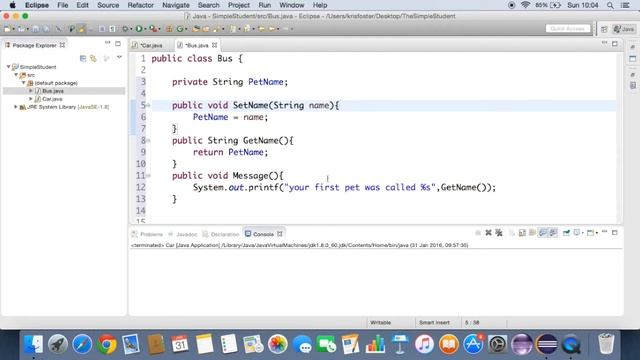Click Remove Launch console X icon
The width and height of the screenshot is (640, 360).
489,233
